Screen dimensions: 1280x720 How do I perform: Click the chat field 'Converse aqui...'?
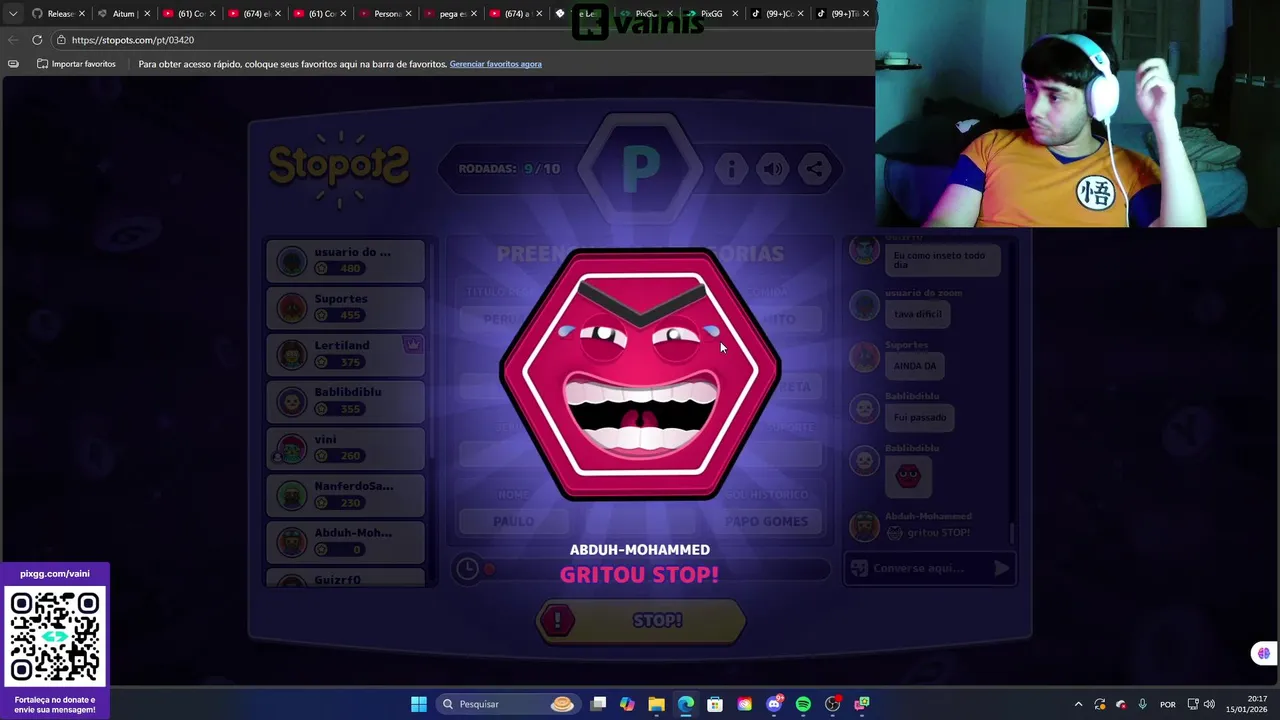click(x=928, y=568)
